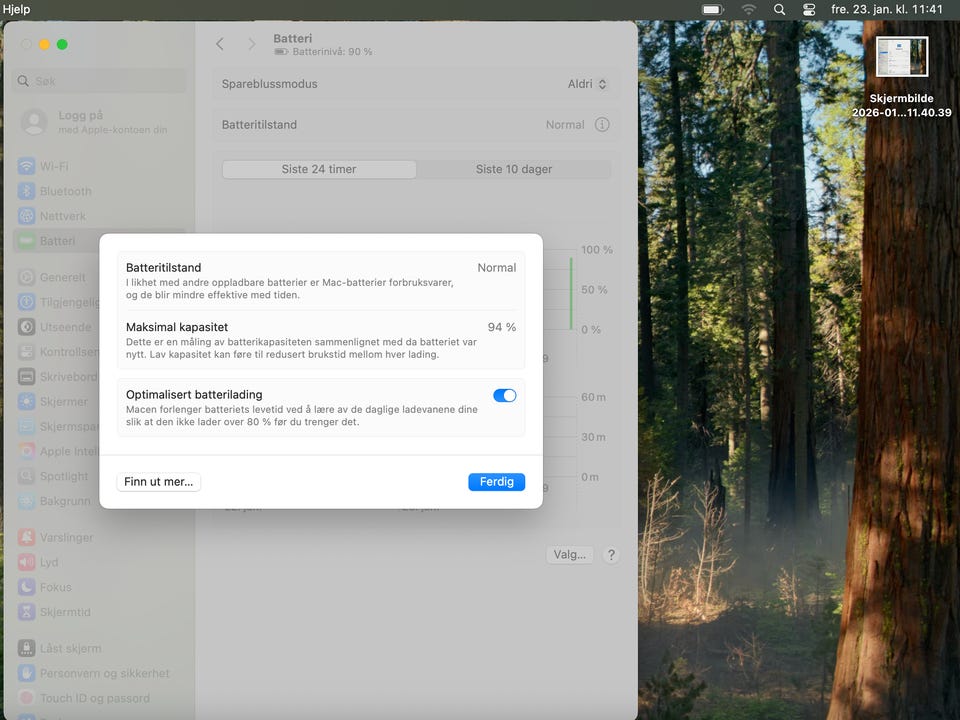
Task: Select Generelt in sidebar
Action: (x=58, y=277)
